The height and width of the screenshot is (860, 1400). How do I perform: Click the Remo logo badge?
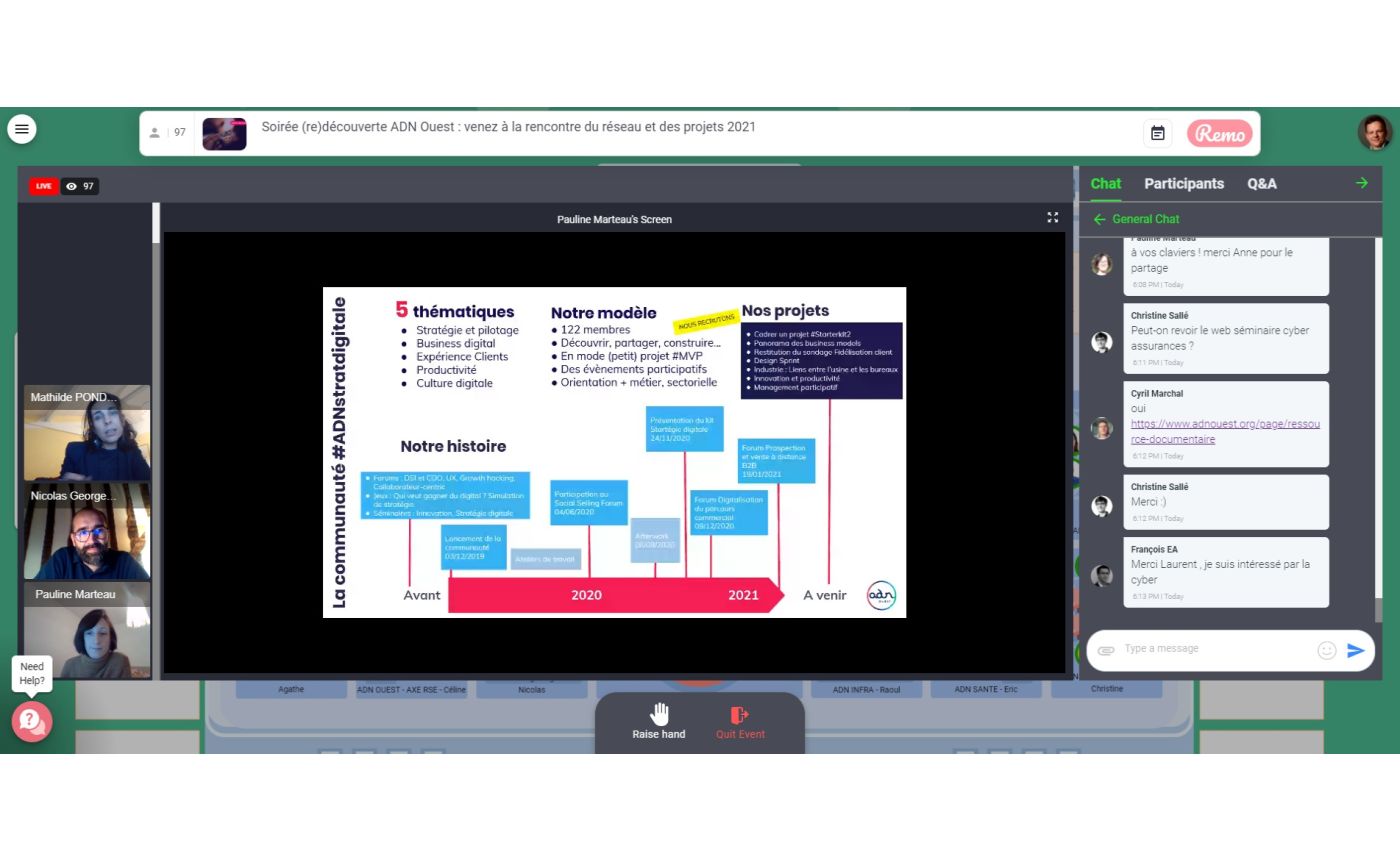1219,133
